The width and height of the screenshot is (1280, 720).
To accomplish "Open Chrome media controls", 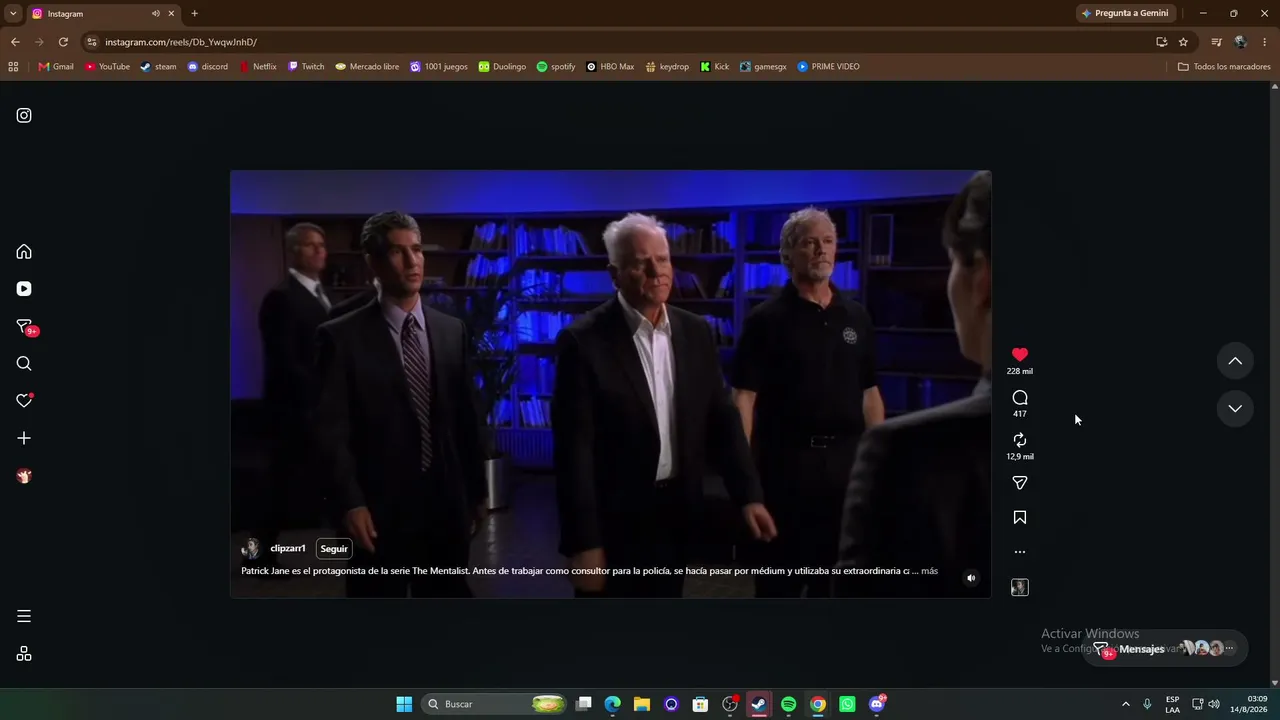I will [x=1216, y=42].
